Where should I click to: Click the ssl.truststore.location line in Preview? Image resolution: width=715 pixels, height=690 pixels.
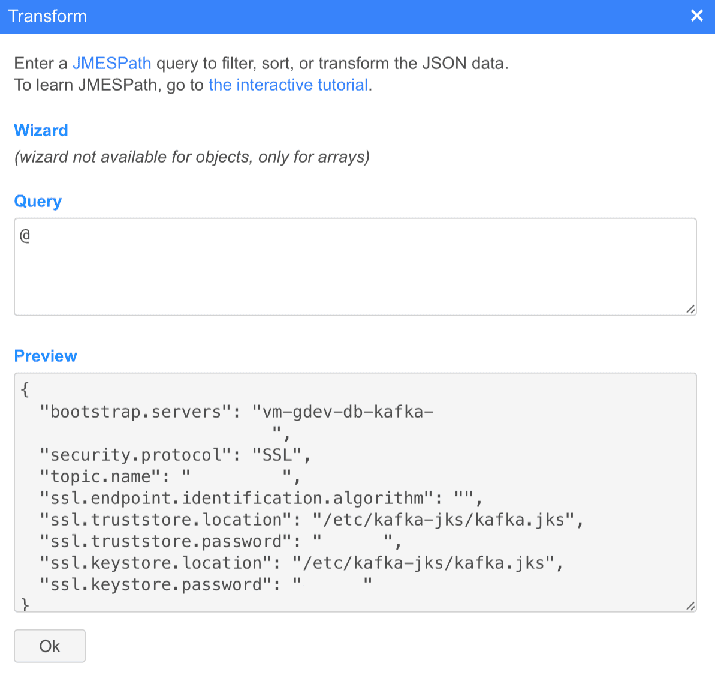click(310, 520)
